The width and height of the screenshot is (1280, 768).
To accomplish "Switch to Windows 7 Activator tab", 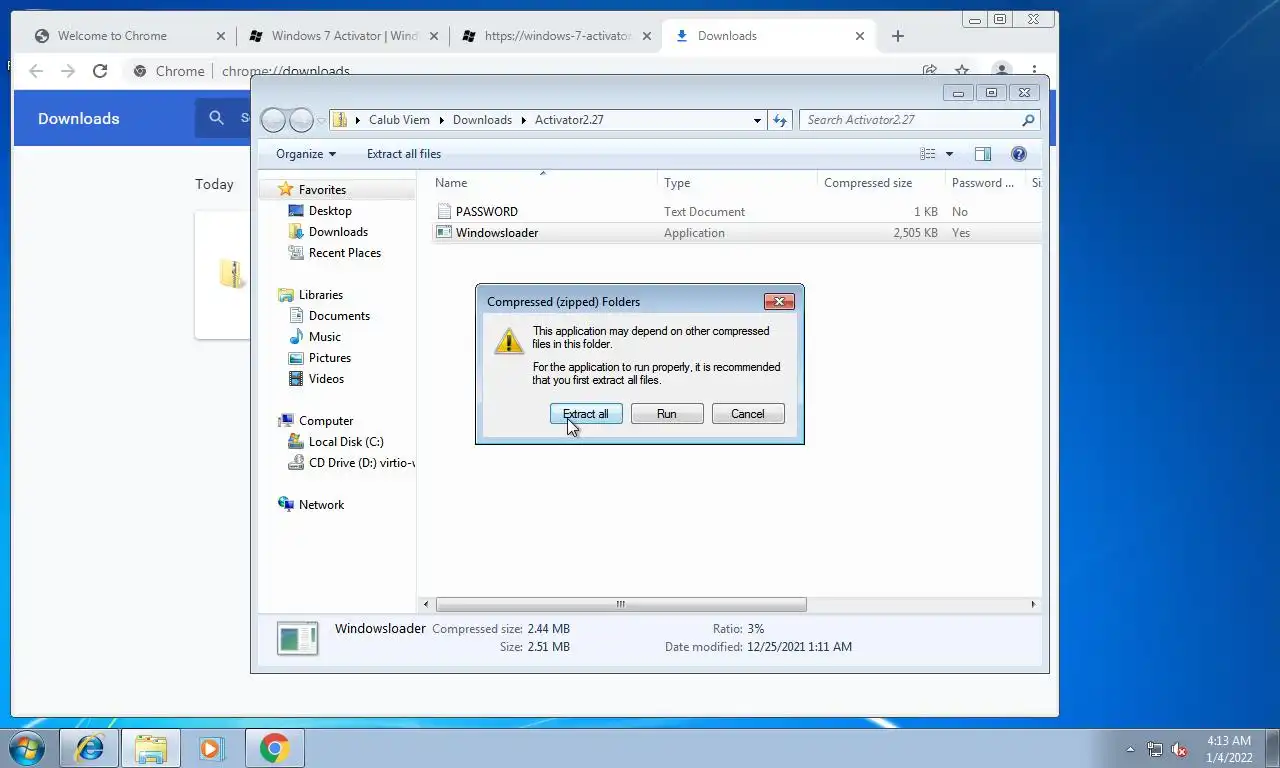I will (x=345, y=36).
